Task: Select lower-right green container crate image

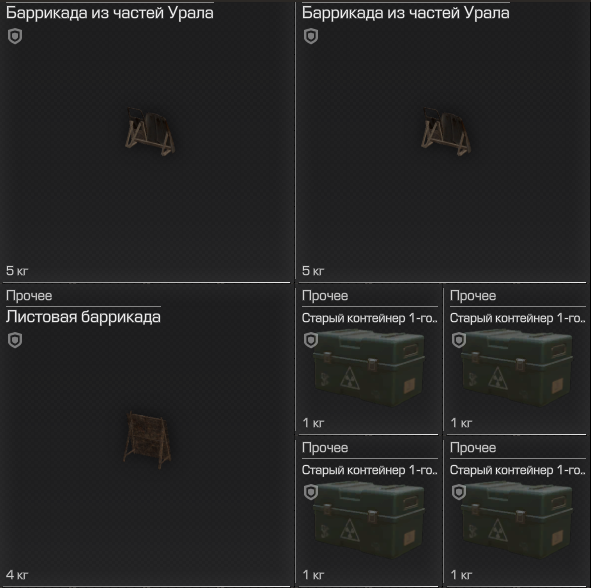Action: pos(517,520)
